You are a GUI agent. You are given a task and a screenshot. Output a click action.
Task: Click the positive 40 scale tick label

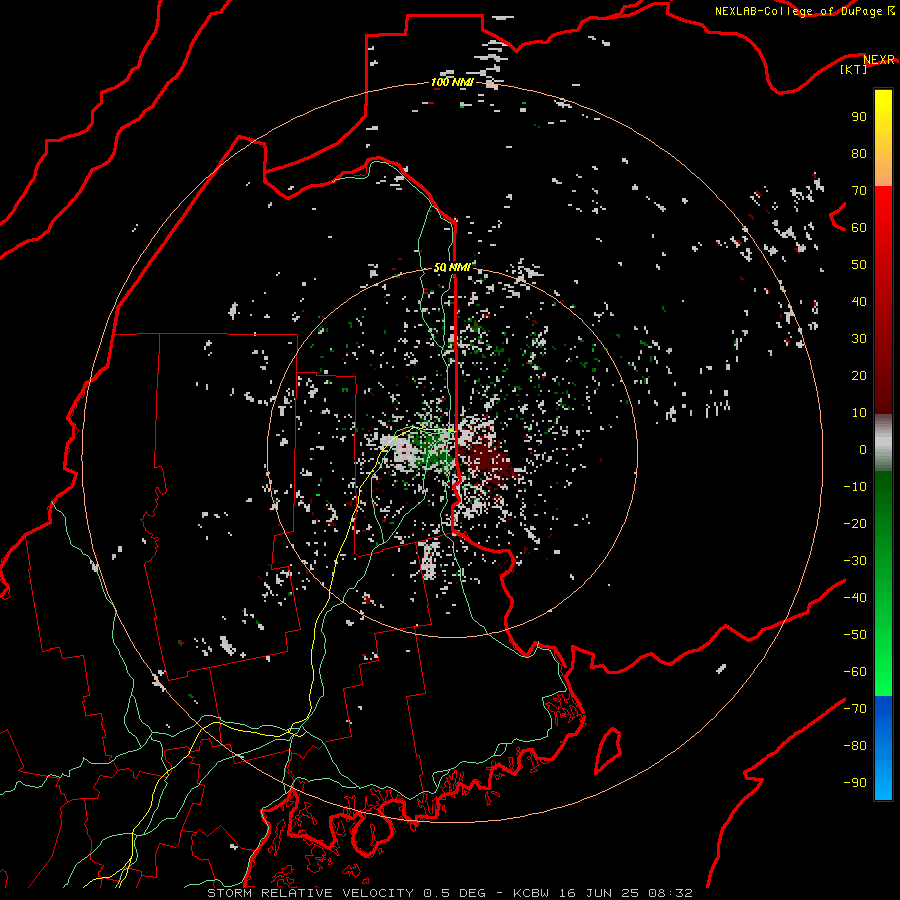(859, 301)
